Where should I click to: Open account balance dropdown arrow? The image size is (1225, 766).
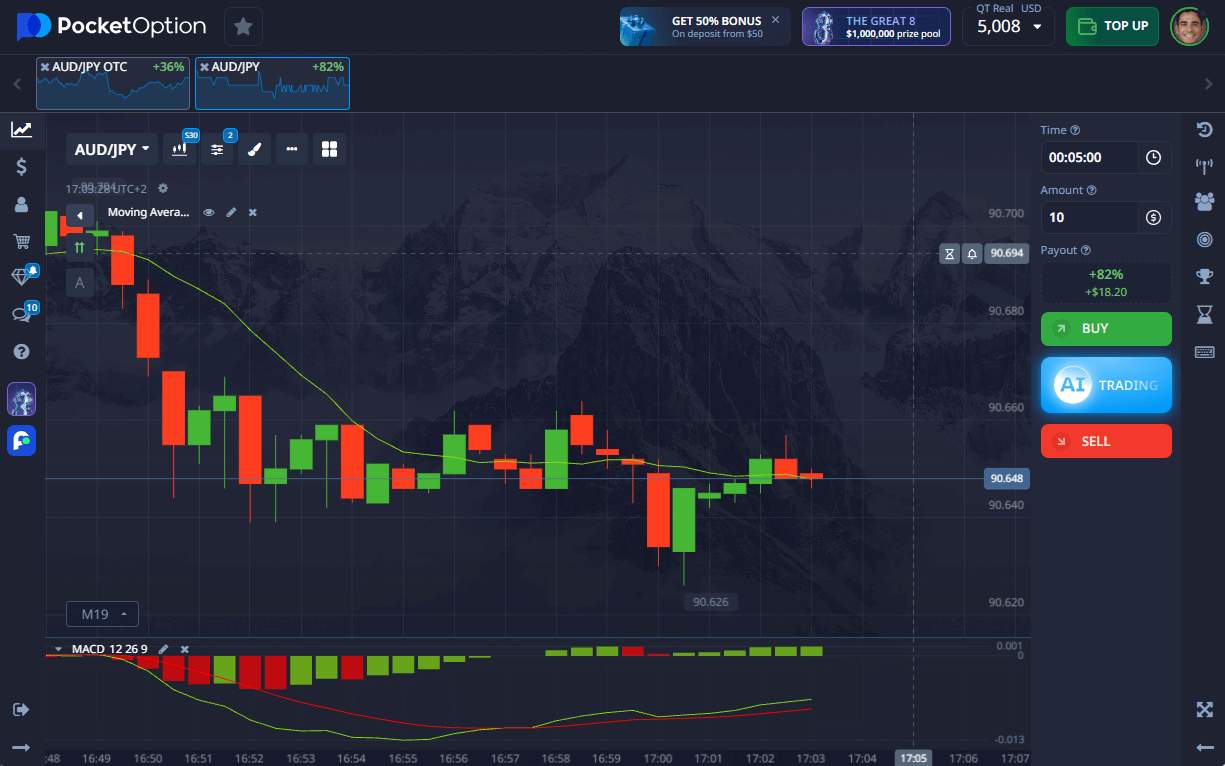(x=1037, y=27)
